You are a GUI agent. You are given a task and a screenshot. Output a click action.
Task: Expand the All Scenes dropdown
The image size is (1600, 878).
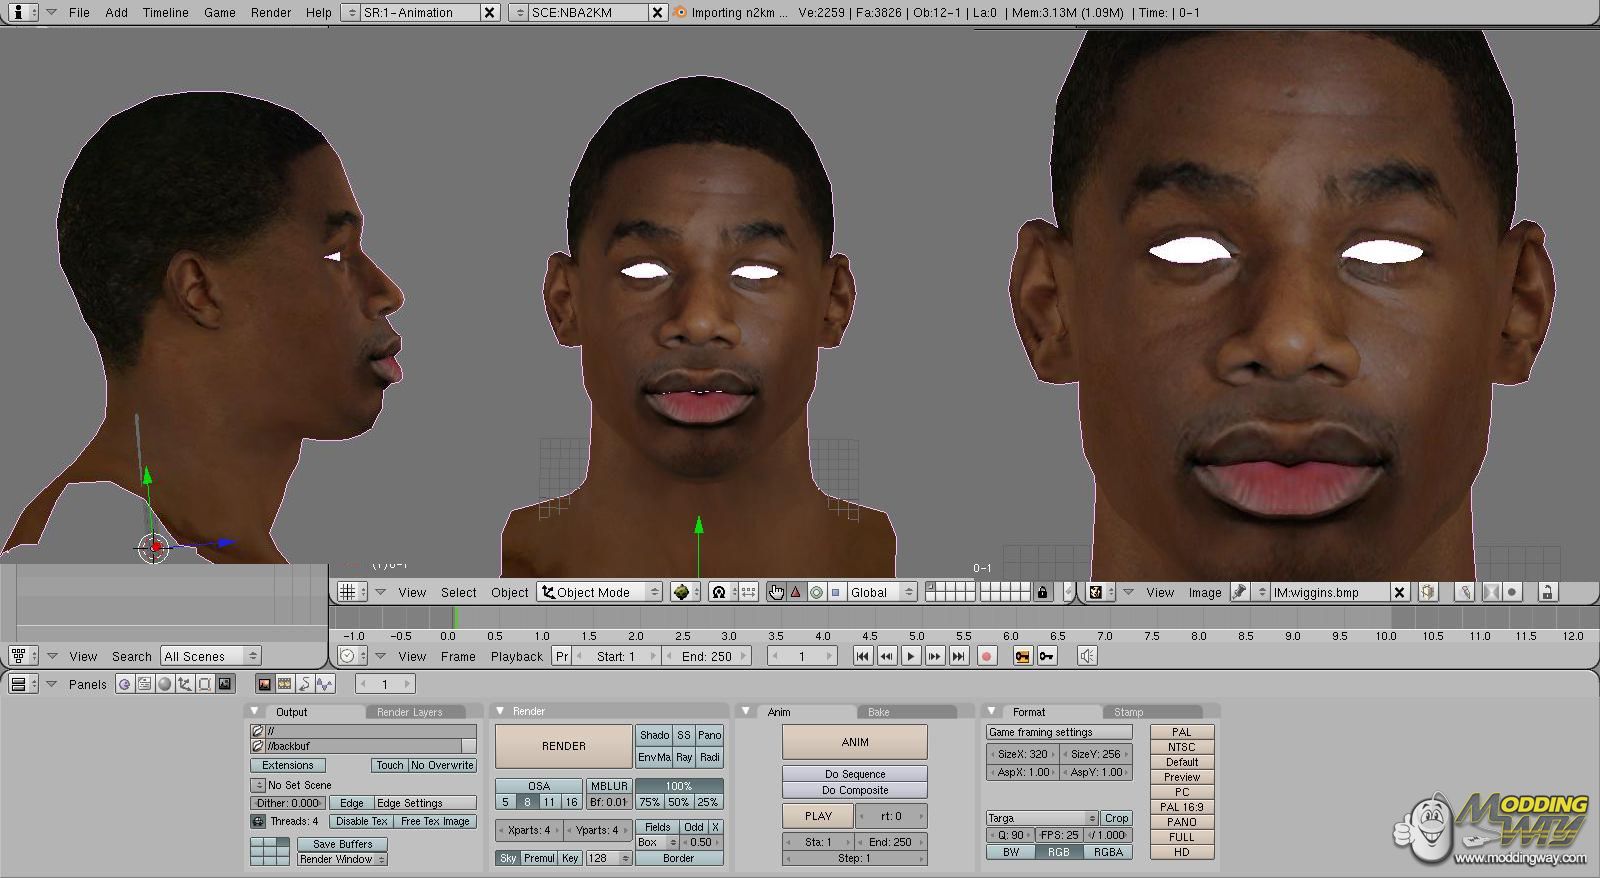pos(210,656)
